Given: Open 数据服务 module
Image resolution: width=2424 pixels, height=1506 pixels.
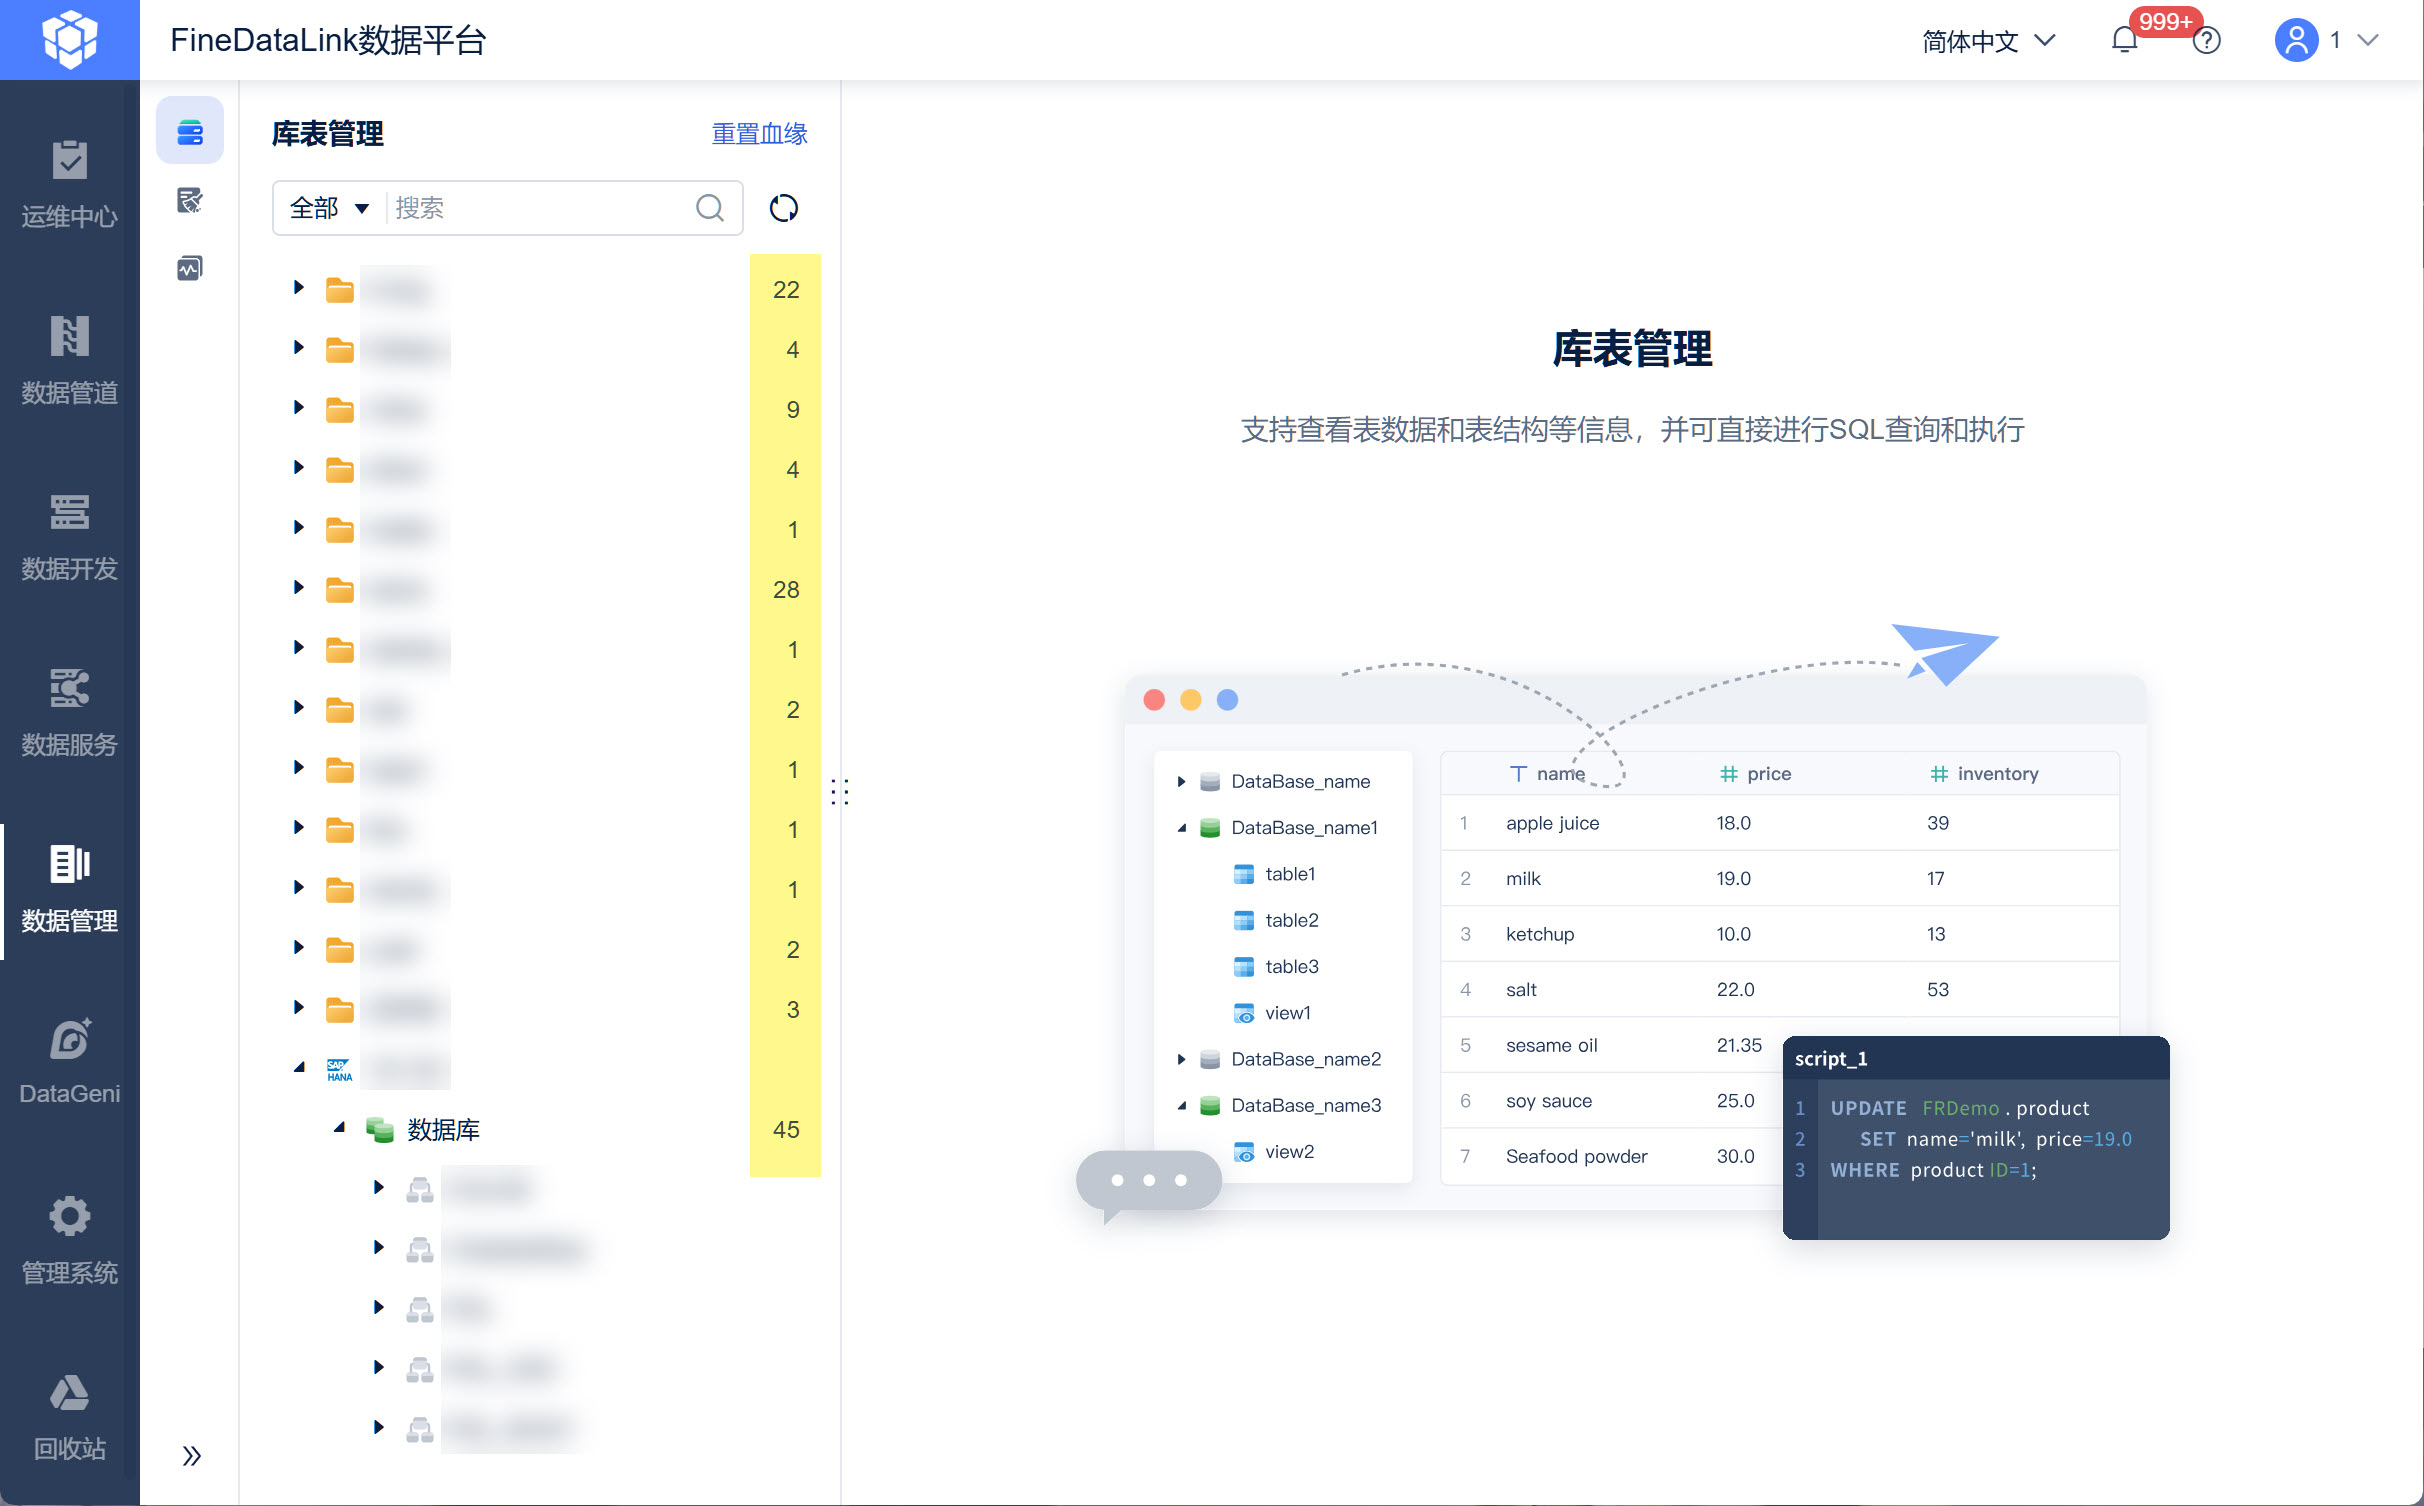Looking at the screenshot, I should 69,714.
